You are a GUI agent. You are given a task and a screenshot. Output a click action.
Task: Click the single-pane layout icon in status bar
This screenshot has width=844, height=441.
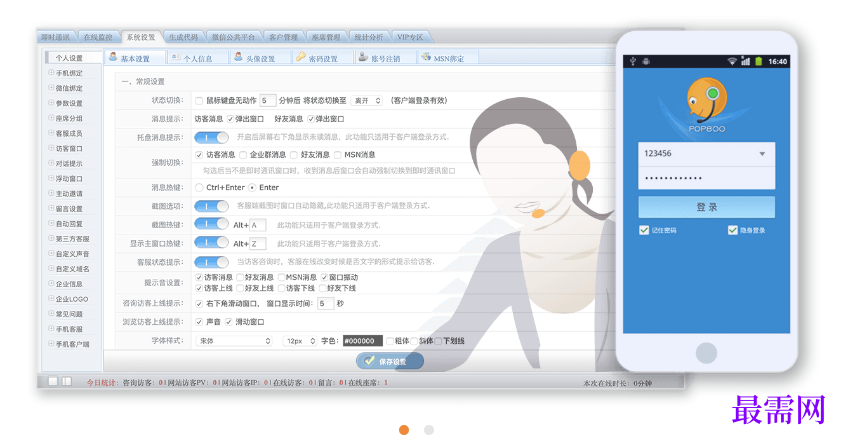tap(53, 381)
